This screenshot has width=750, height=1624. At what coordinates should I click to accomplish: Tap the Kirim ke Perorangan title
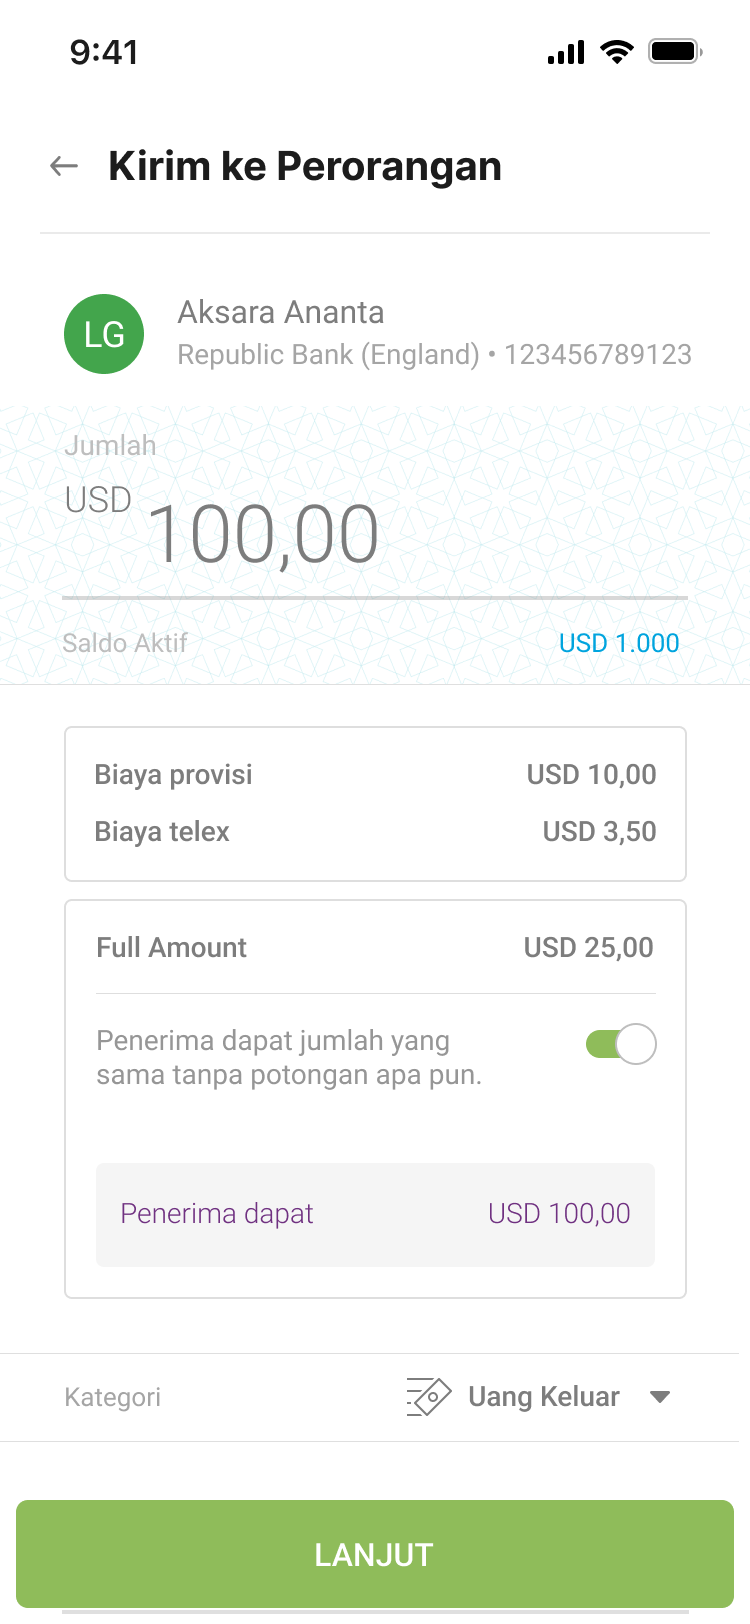click(305, 166)
